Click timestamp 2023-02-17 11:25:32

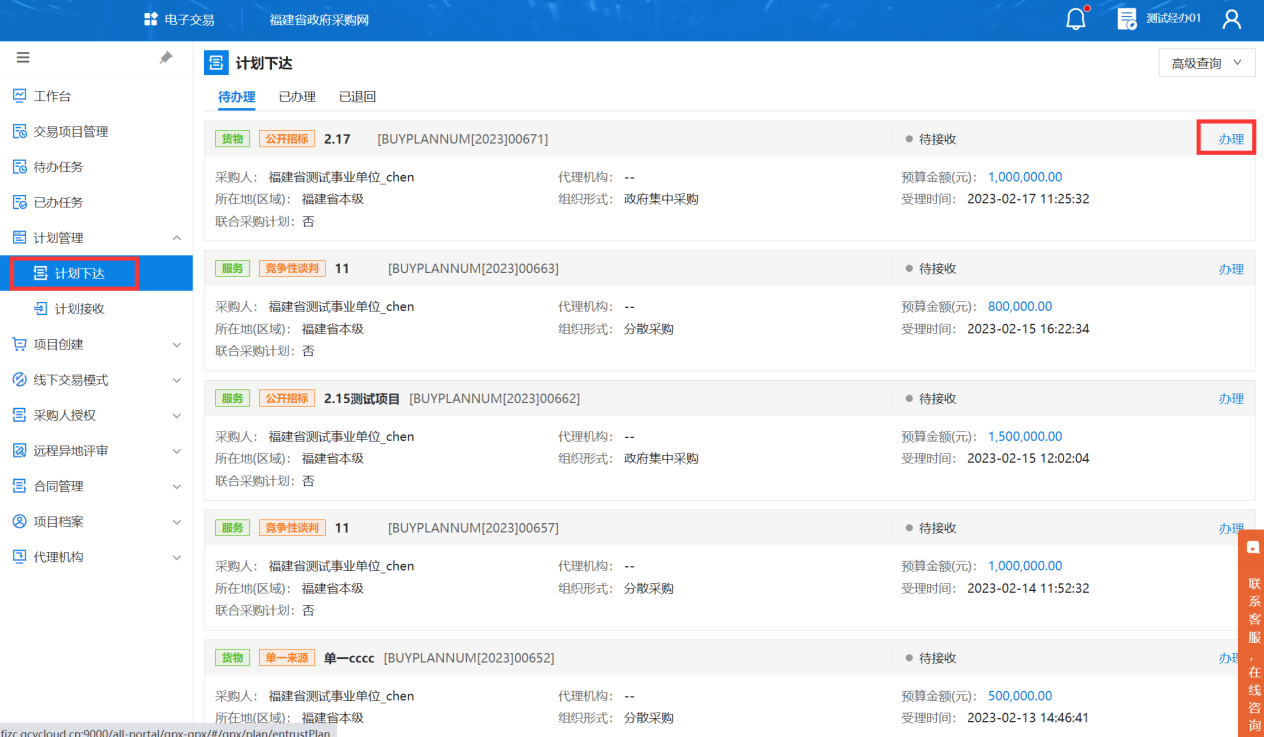[x=1028, y=199]
